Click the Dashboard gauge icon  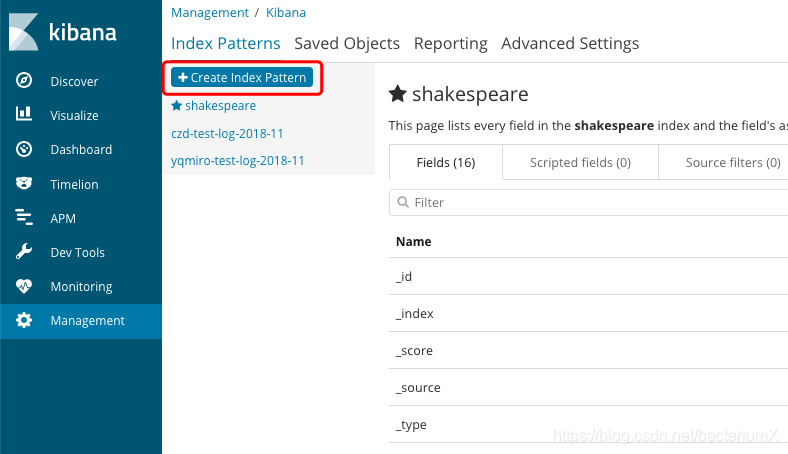(x=25, y=149)
